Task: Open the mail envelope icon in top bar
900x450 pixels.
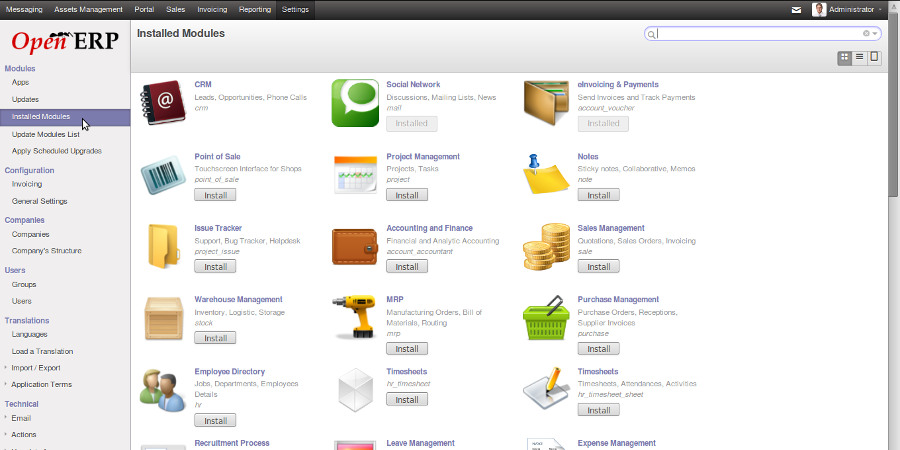Action: click(x=796, y=10)
